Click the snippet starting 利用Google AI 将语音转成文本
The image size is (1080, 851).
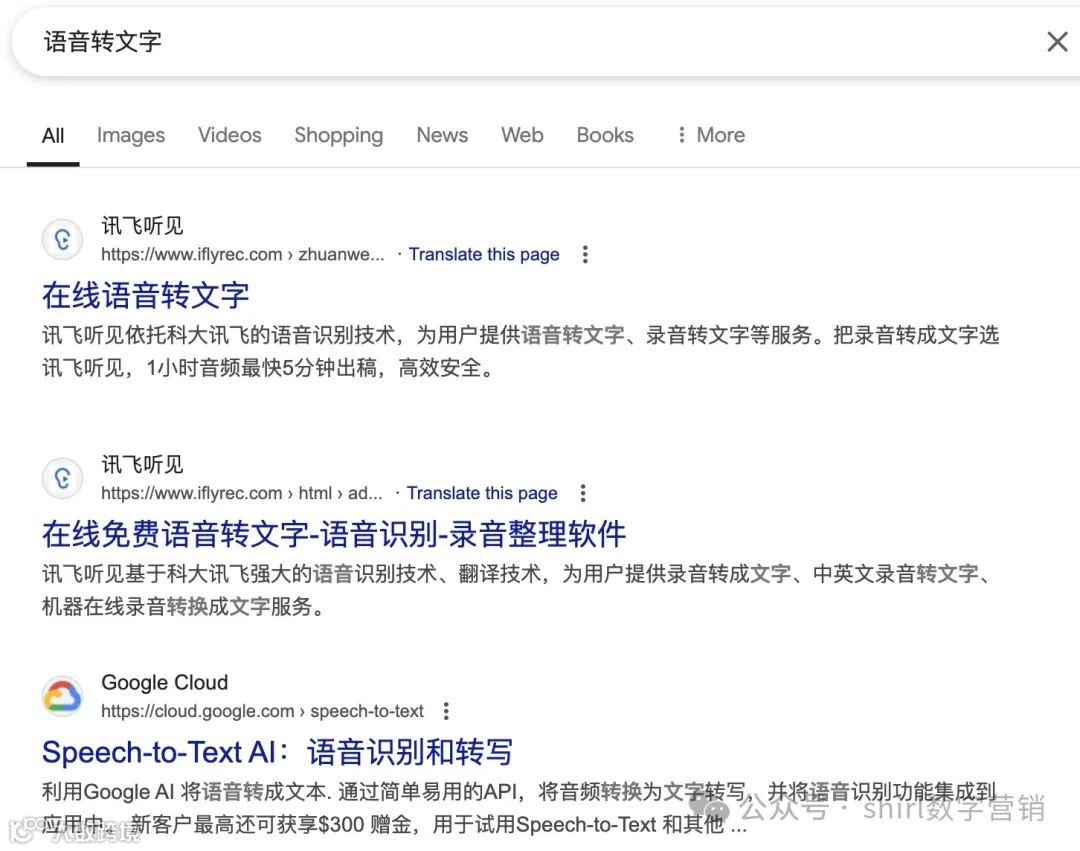tap(521, 808)
